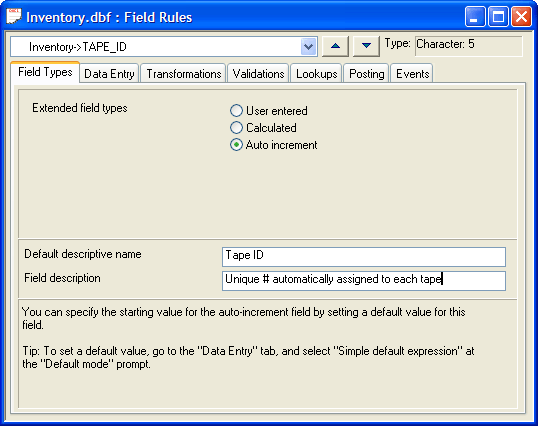Maximize the Field Rules window

pos(498,16)
